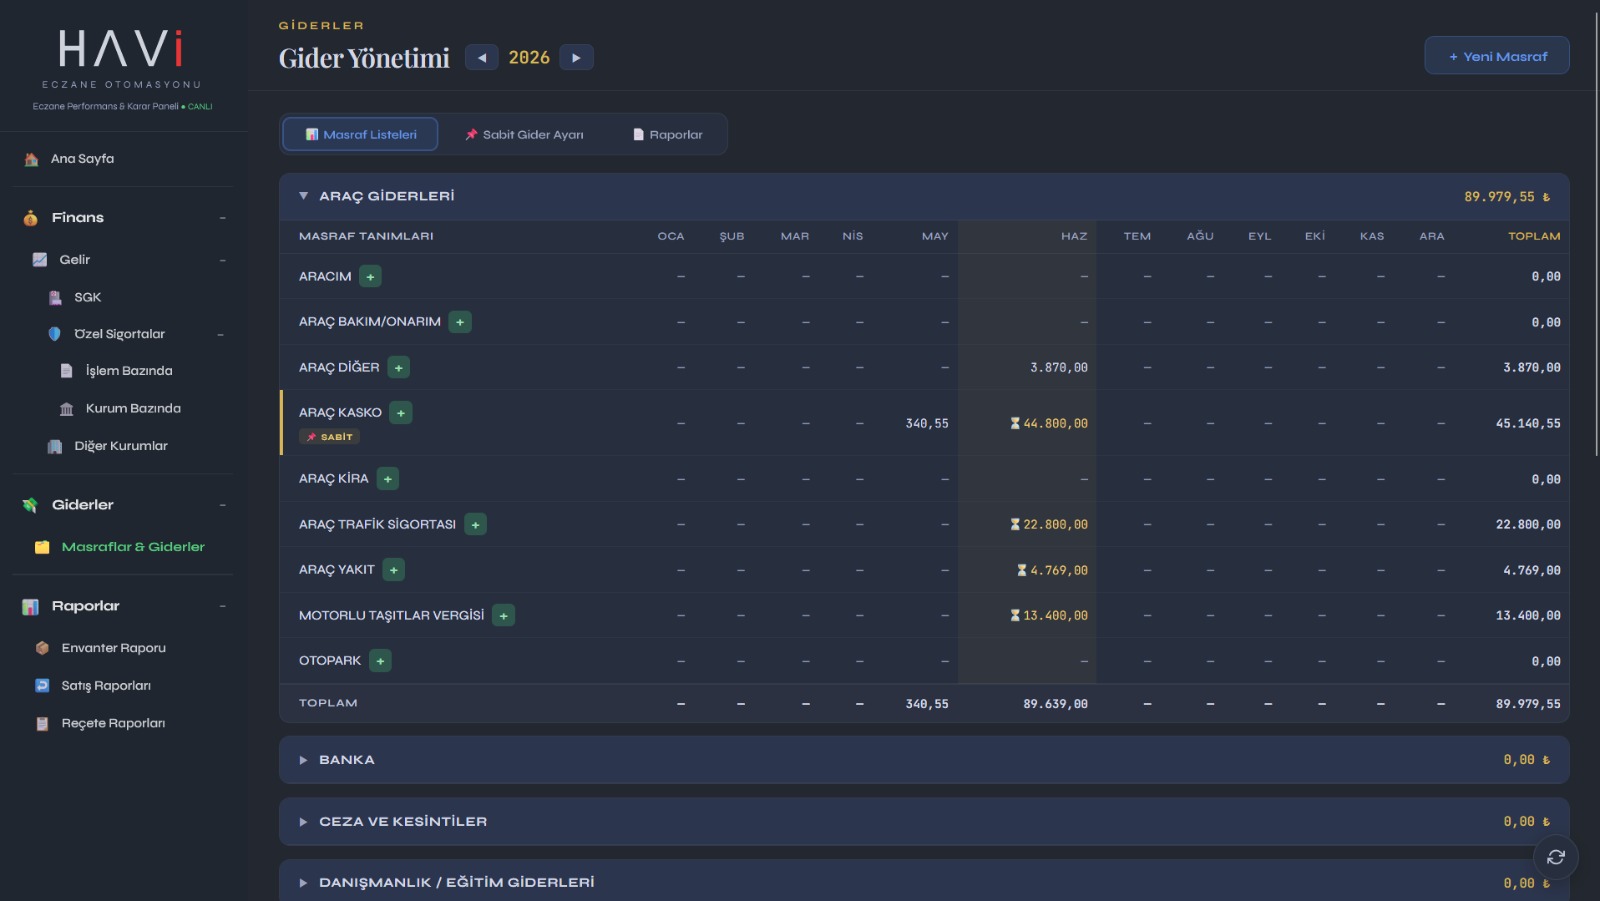The width and height of the screenshot is (1600, 901).
Task: Click the plus icon next to ARAÇ YAKIT
Action: click(394, 570)
